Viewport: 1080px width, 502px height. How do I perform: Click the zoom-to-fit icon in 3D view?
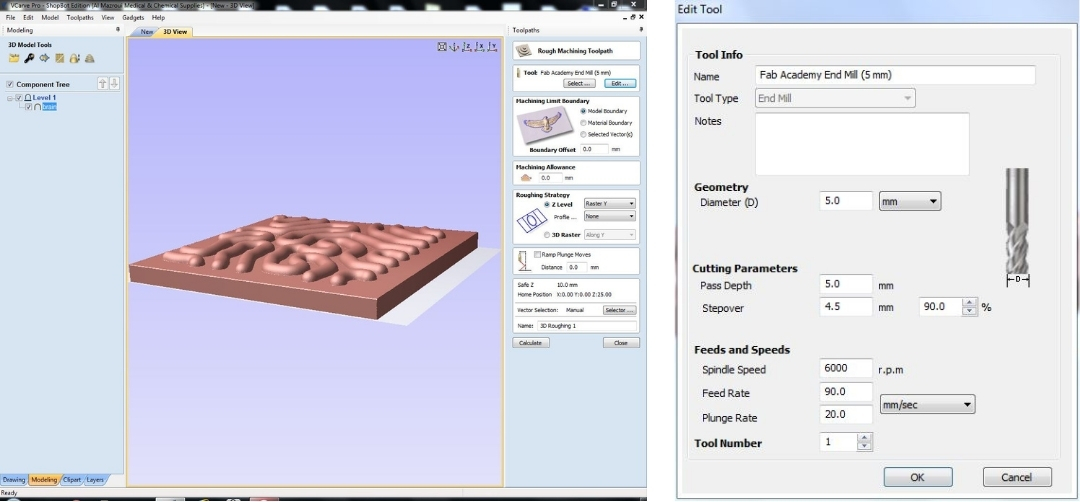pos(442,46)
